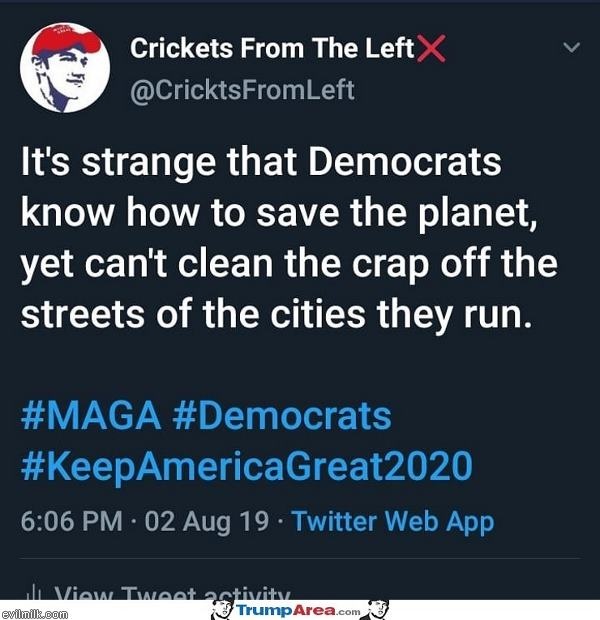Click the Crickets From The Left display name

pyautogui.click(x=272, y=48)
